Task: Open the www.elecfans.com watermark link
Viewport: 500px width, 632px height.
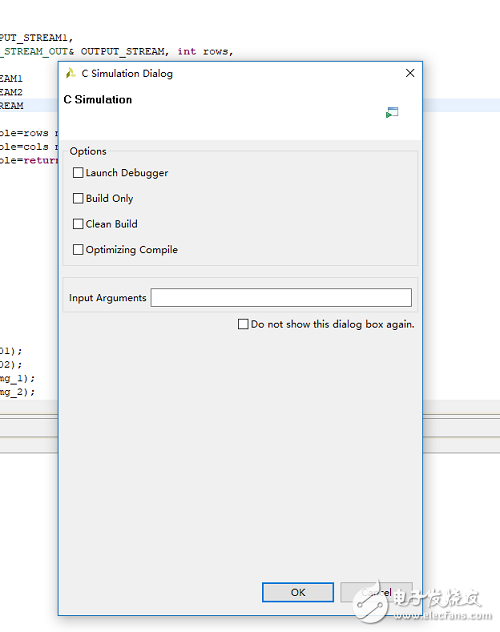Action: click(x=443, y=615)
